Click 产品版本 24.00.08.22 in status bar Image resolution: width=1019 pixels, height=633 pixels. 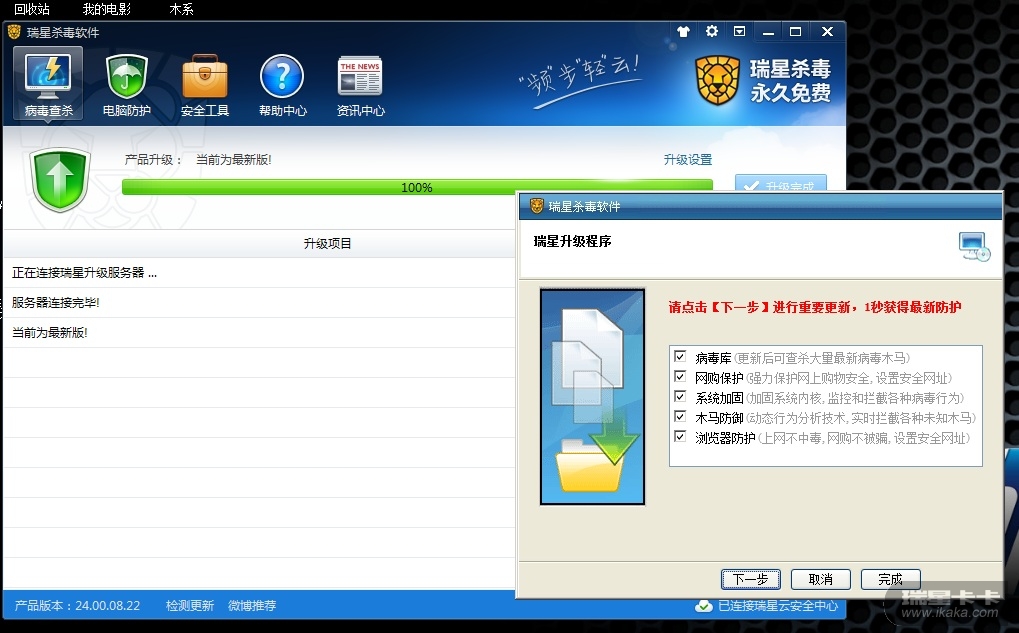77,606
